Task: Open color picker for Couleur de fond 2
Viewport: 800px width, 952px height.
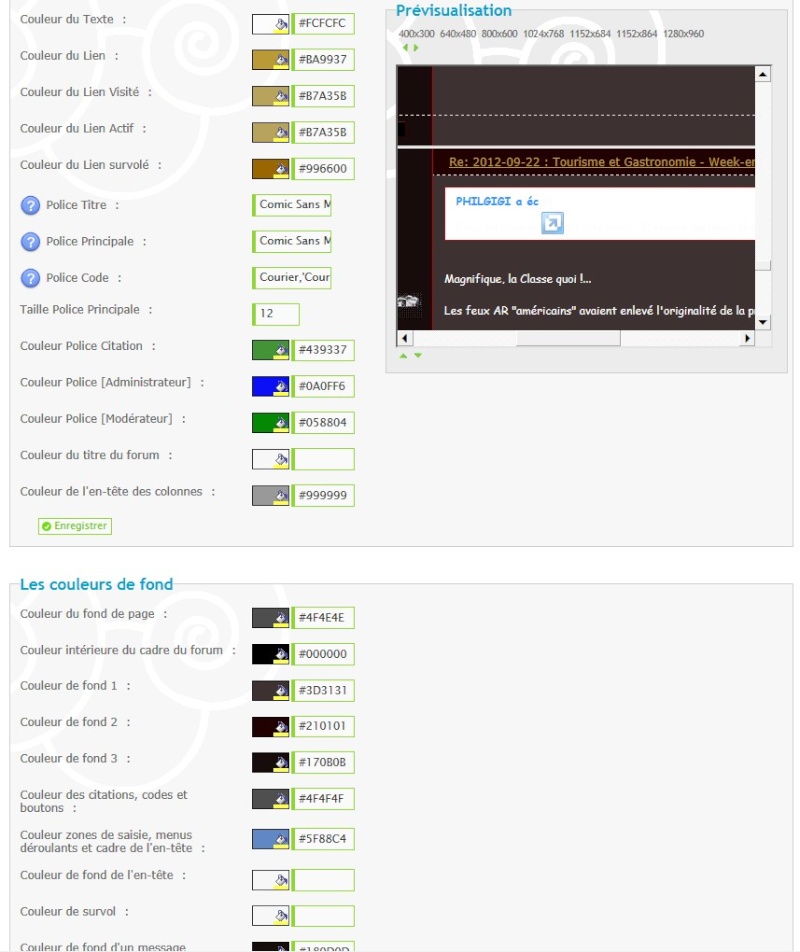Action: click(x=271, y=726)
